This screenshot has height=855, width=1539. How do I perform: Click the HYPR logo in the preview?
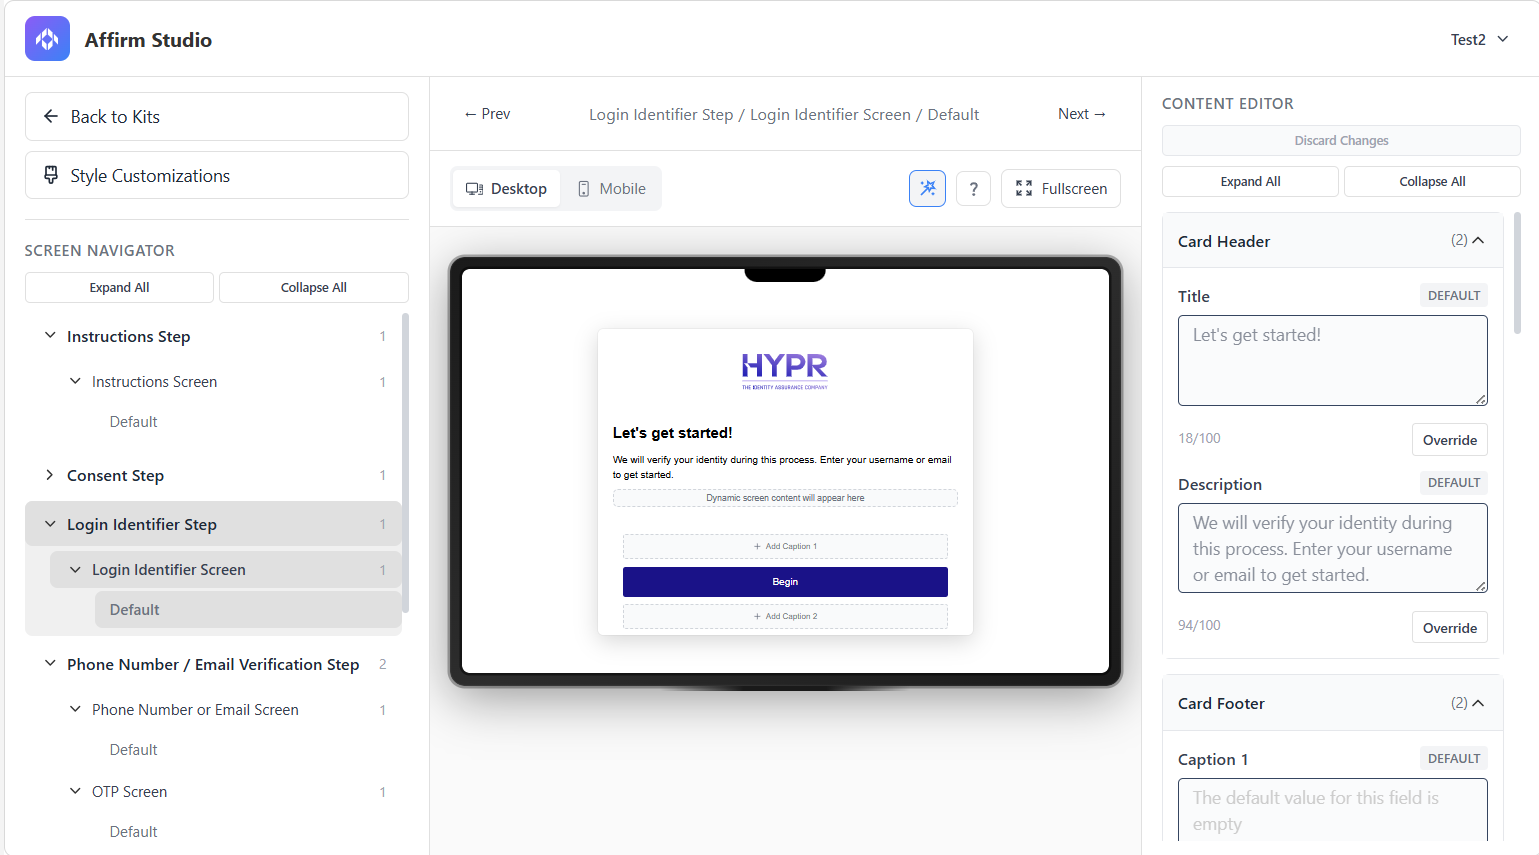(784, 370)
